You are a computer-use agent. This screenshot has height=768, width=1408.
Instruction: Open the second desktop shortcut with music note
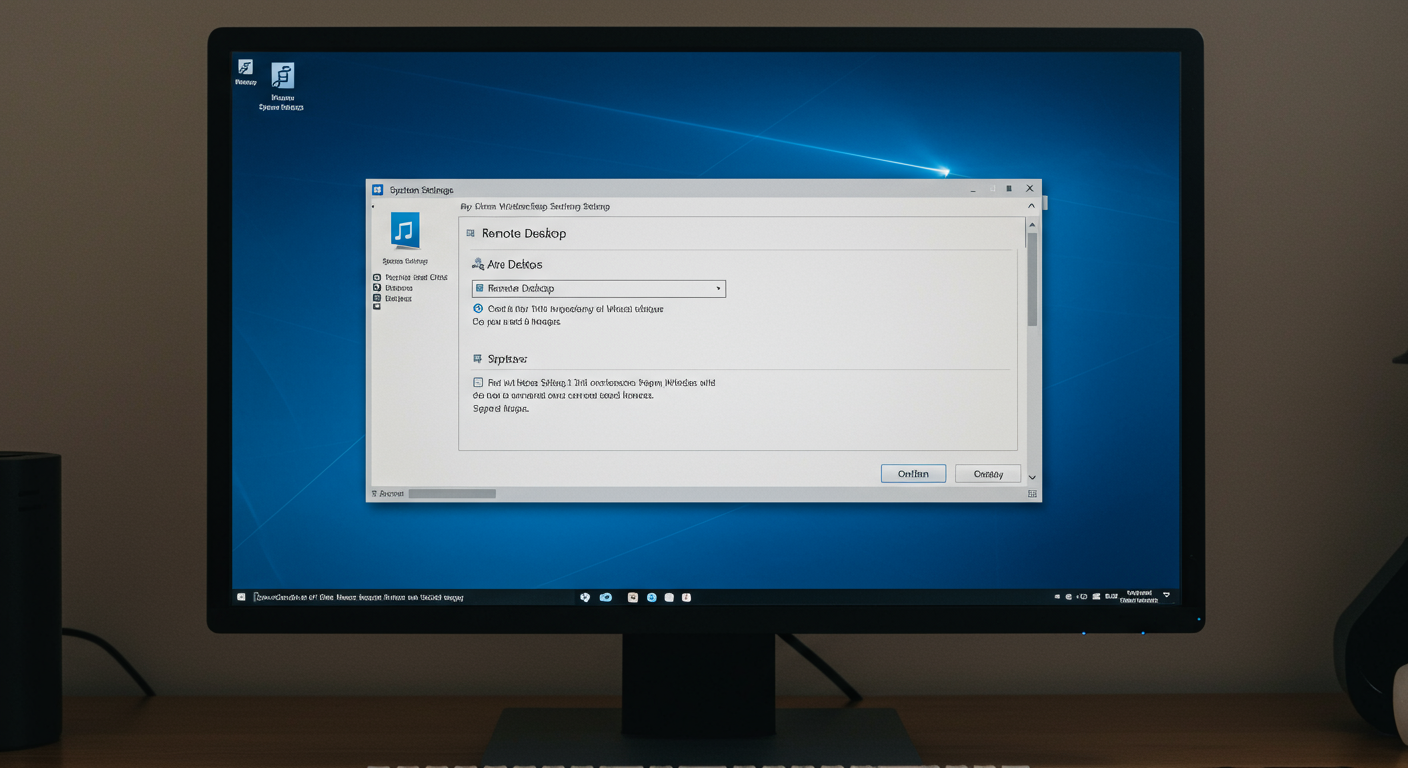[x=283, y=76]
